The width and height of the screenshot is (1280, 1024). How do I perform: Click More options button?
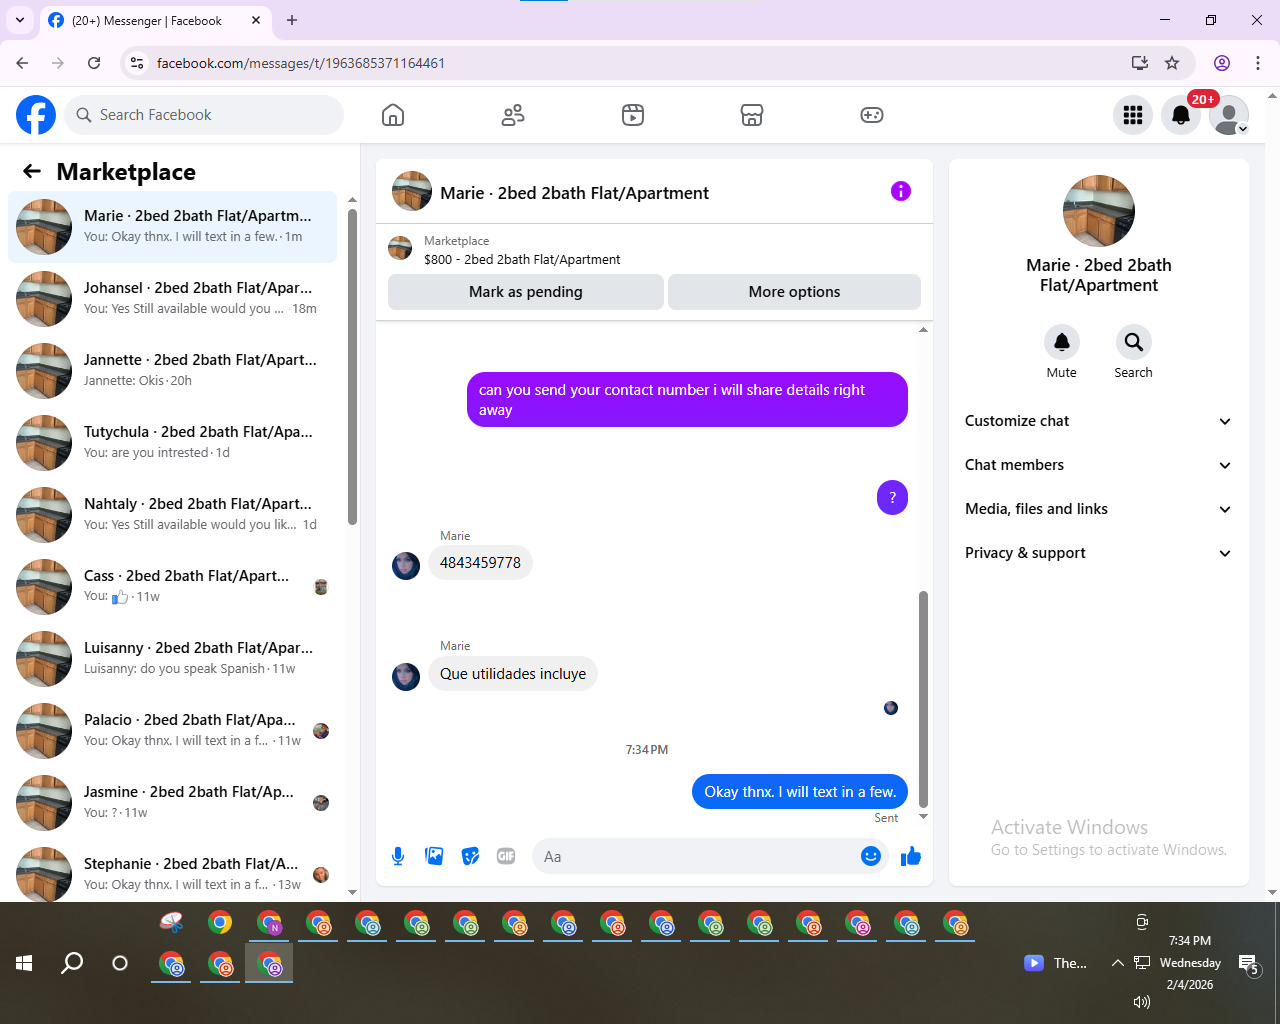coord(794,292)
